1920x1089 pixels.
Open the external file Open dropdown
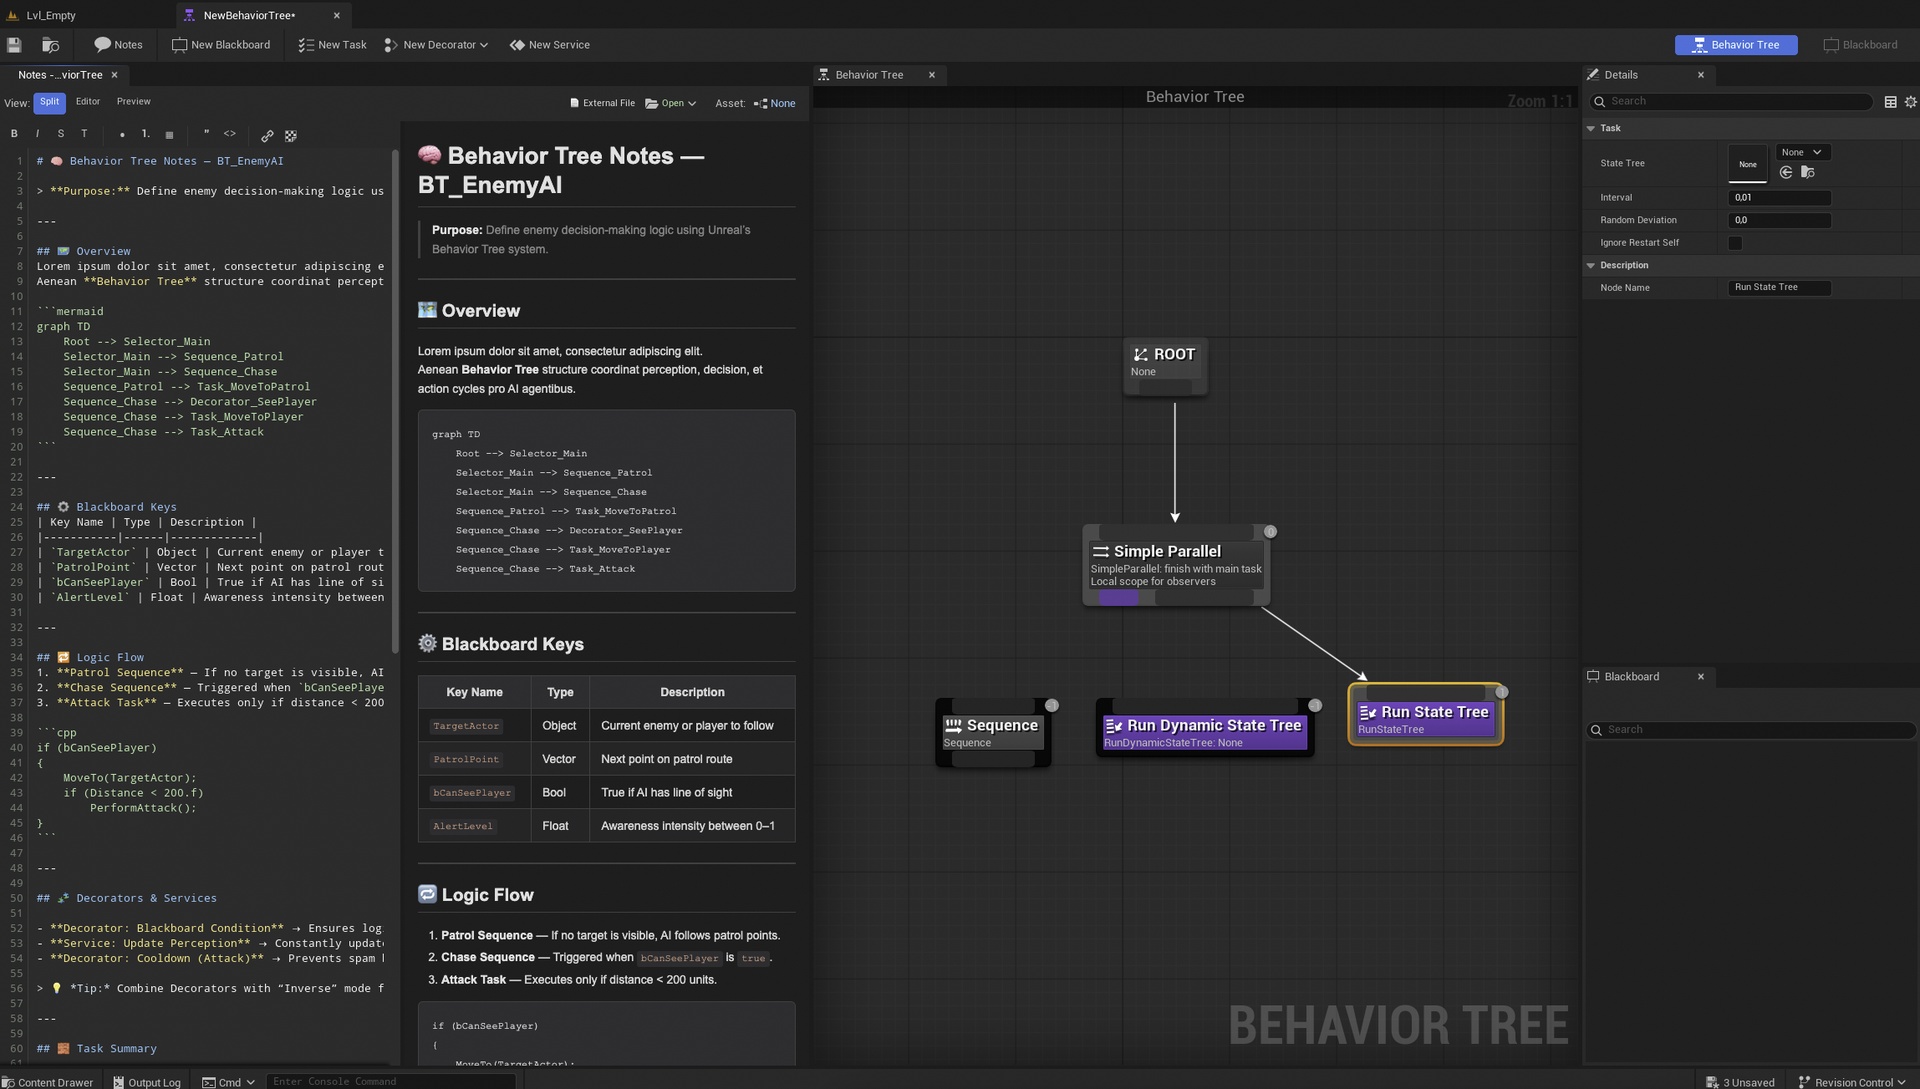(x=670, y=103)
